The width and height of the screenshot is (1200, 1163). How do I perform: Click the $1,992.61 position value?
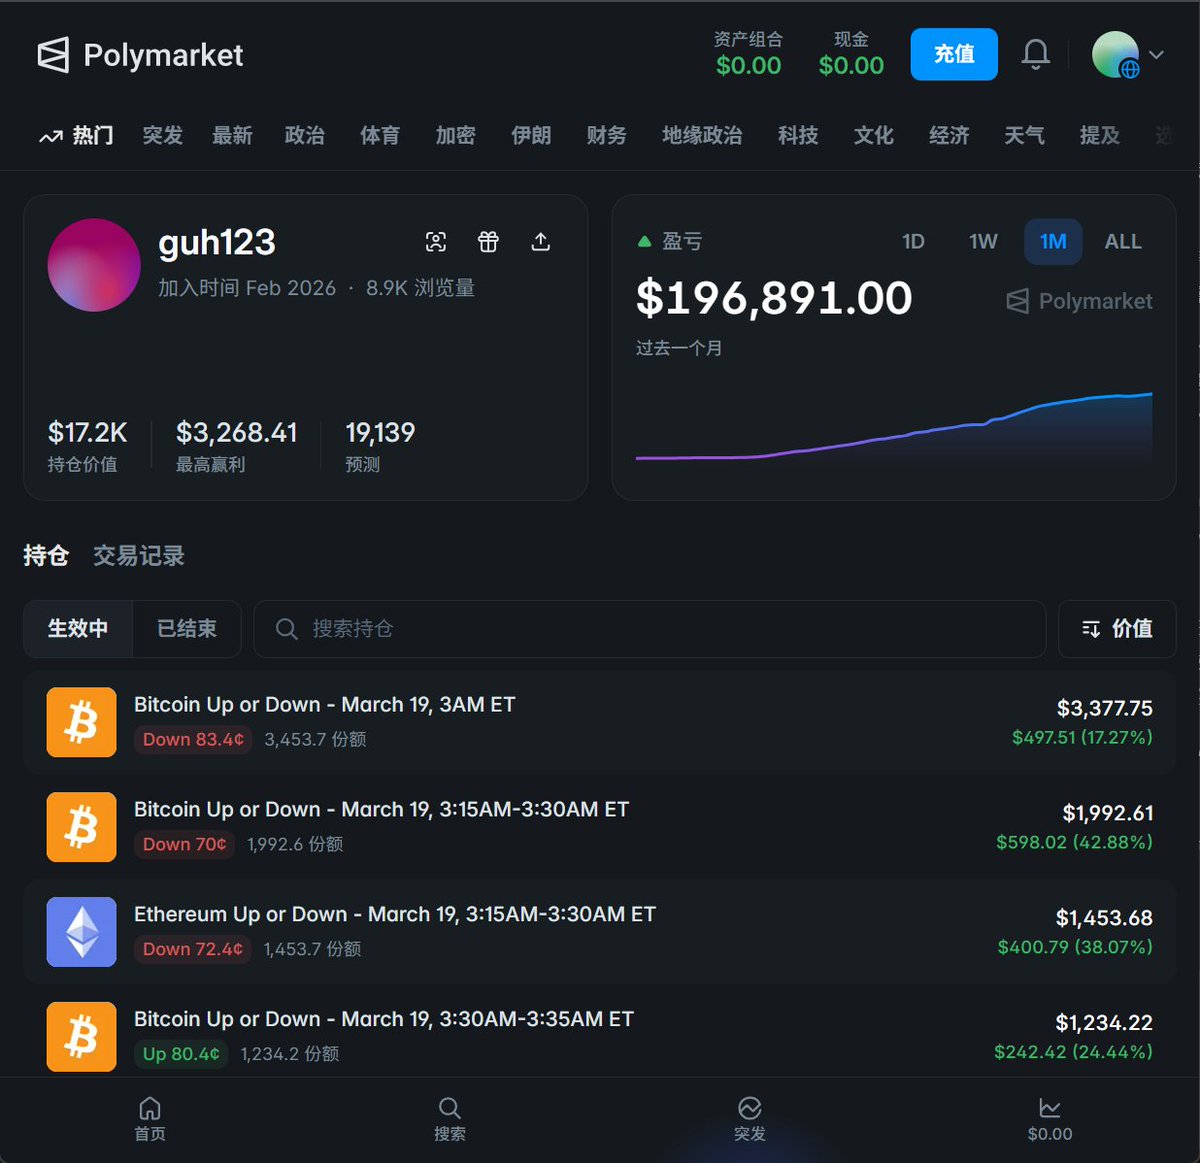pyautogui.click(x=1107, y=813)
